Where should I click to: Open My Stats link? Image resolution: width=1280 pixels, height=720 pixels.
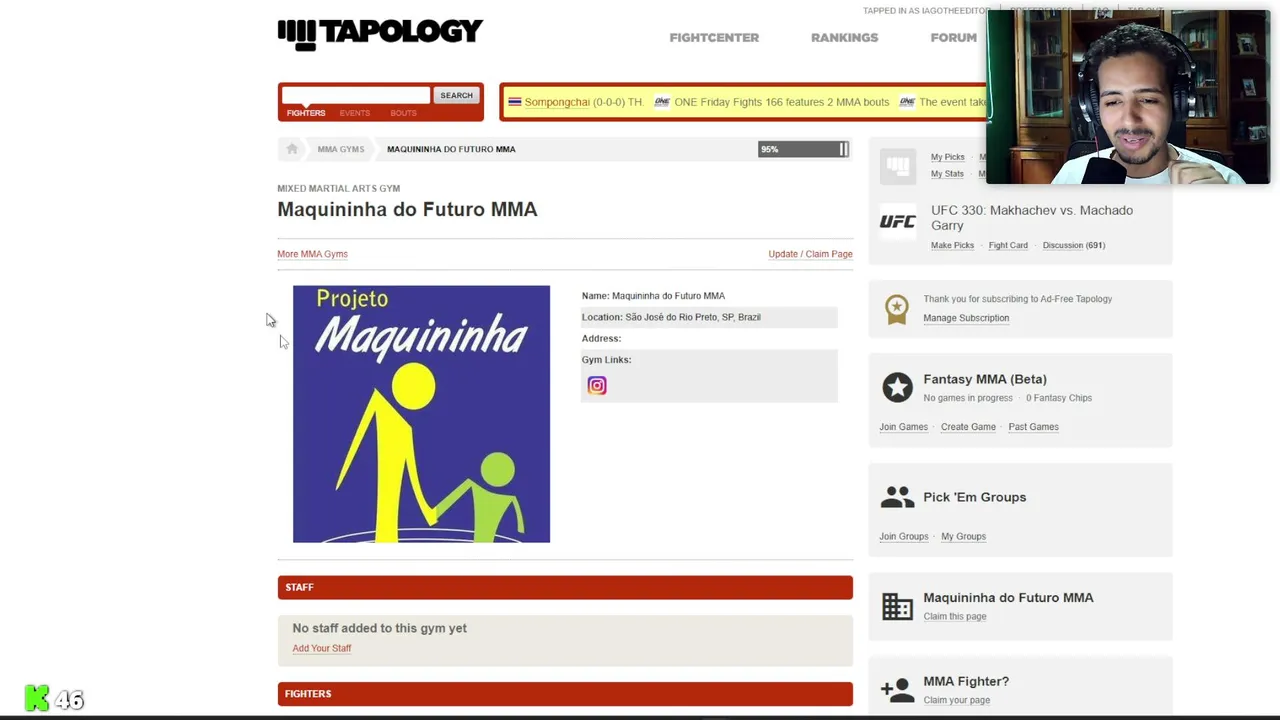[x=947, y=174]
